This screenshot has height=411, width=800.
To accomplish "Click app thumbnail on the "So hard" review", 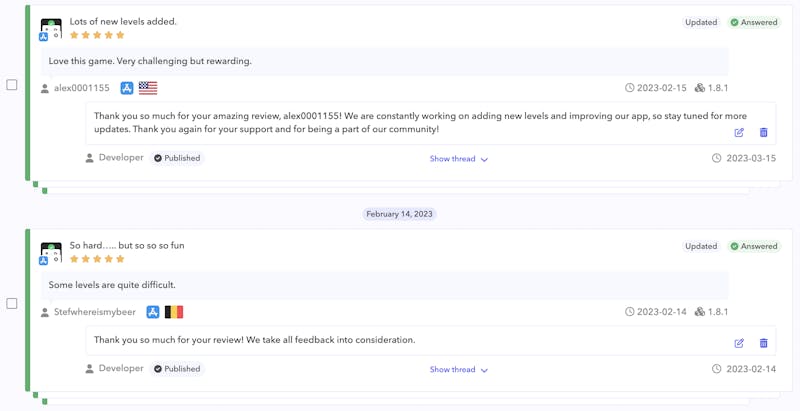I will (x=50, y=252).
